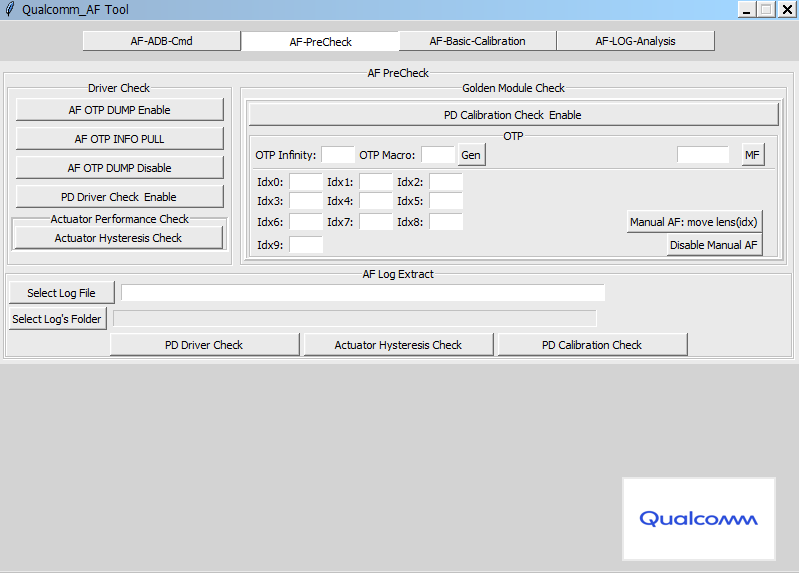Switch to the AF-ADB-Cmd tab

161,41
